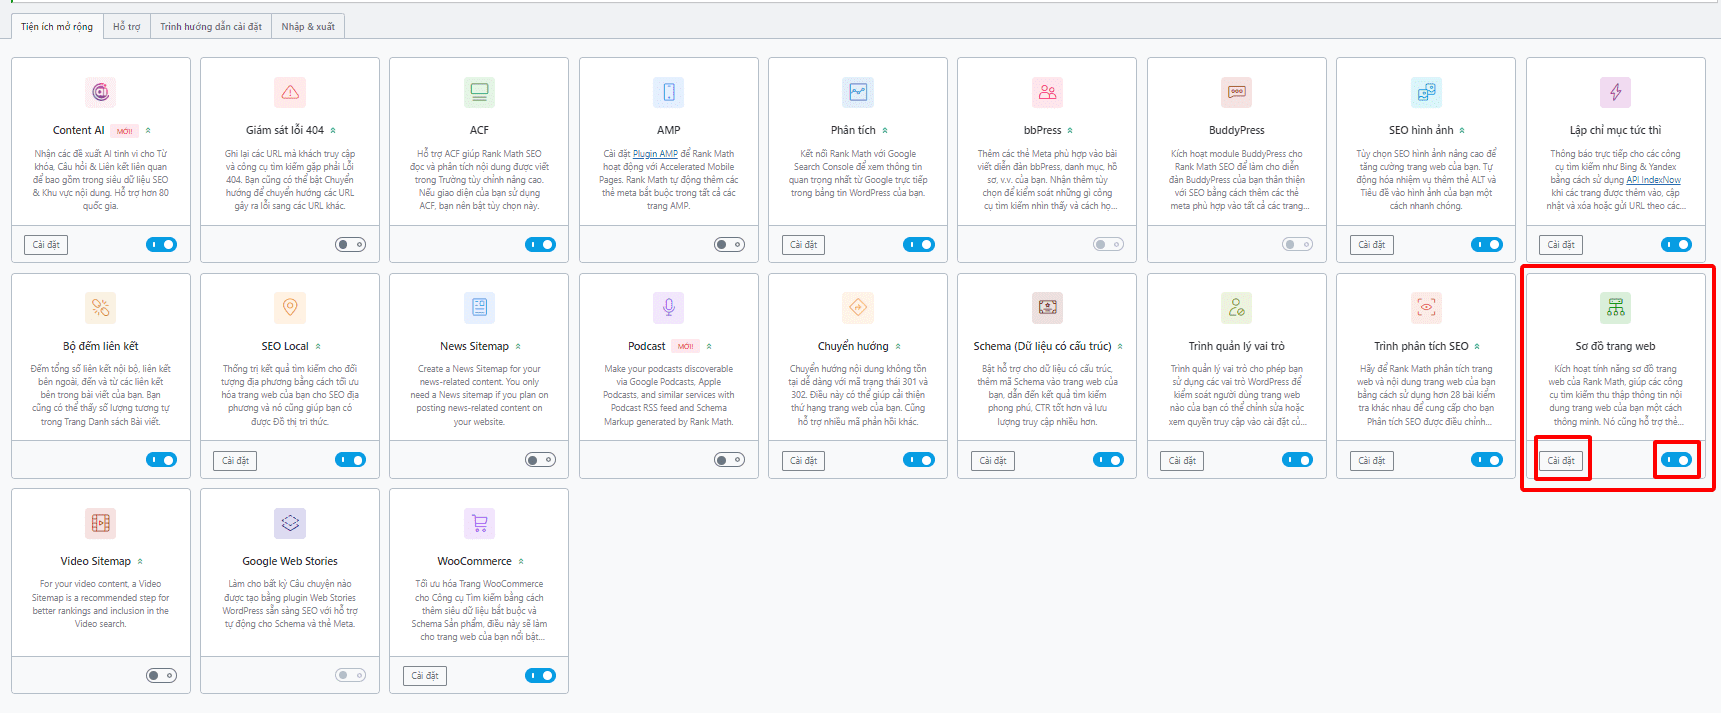
Task: Disable the Bộ đếm liên kết toggle
Action: click(161, 460)
